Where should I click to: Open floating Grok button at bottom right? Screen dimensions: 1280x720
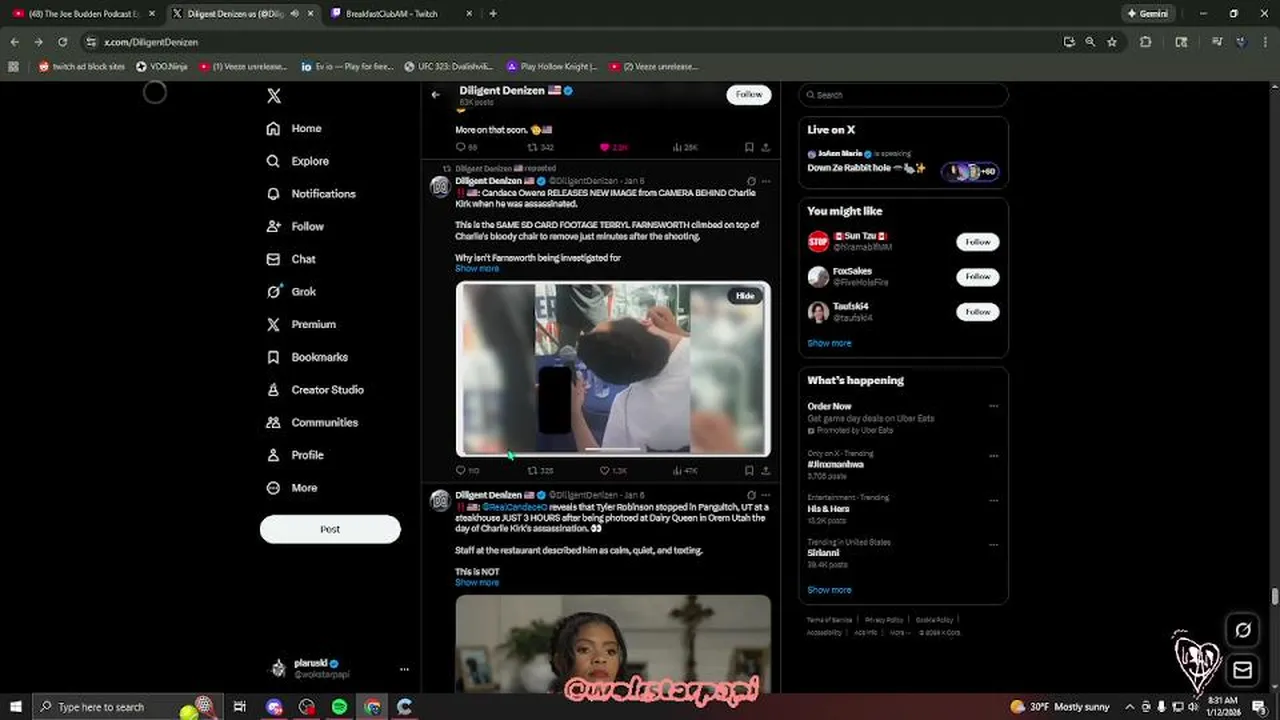[1243, 630]
